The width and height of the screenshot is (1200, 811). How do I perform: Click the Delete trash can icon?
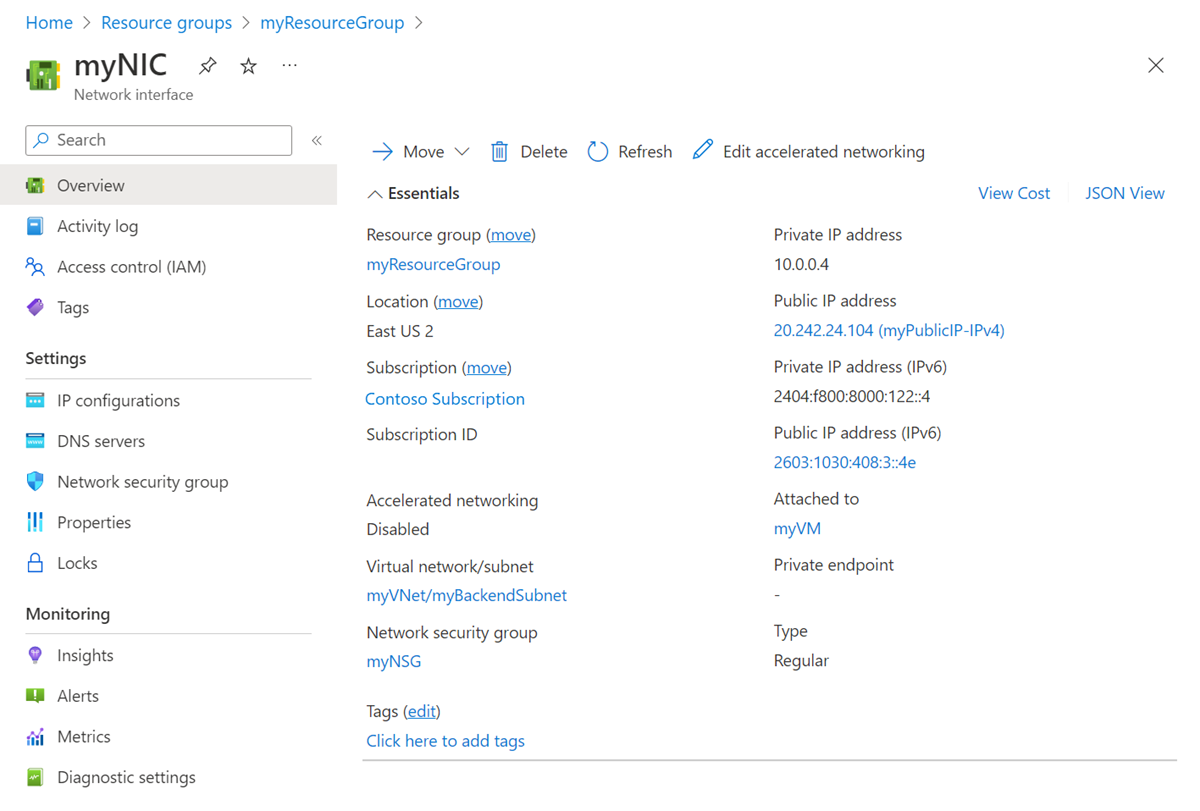[x=499, y=152]
